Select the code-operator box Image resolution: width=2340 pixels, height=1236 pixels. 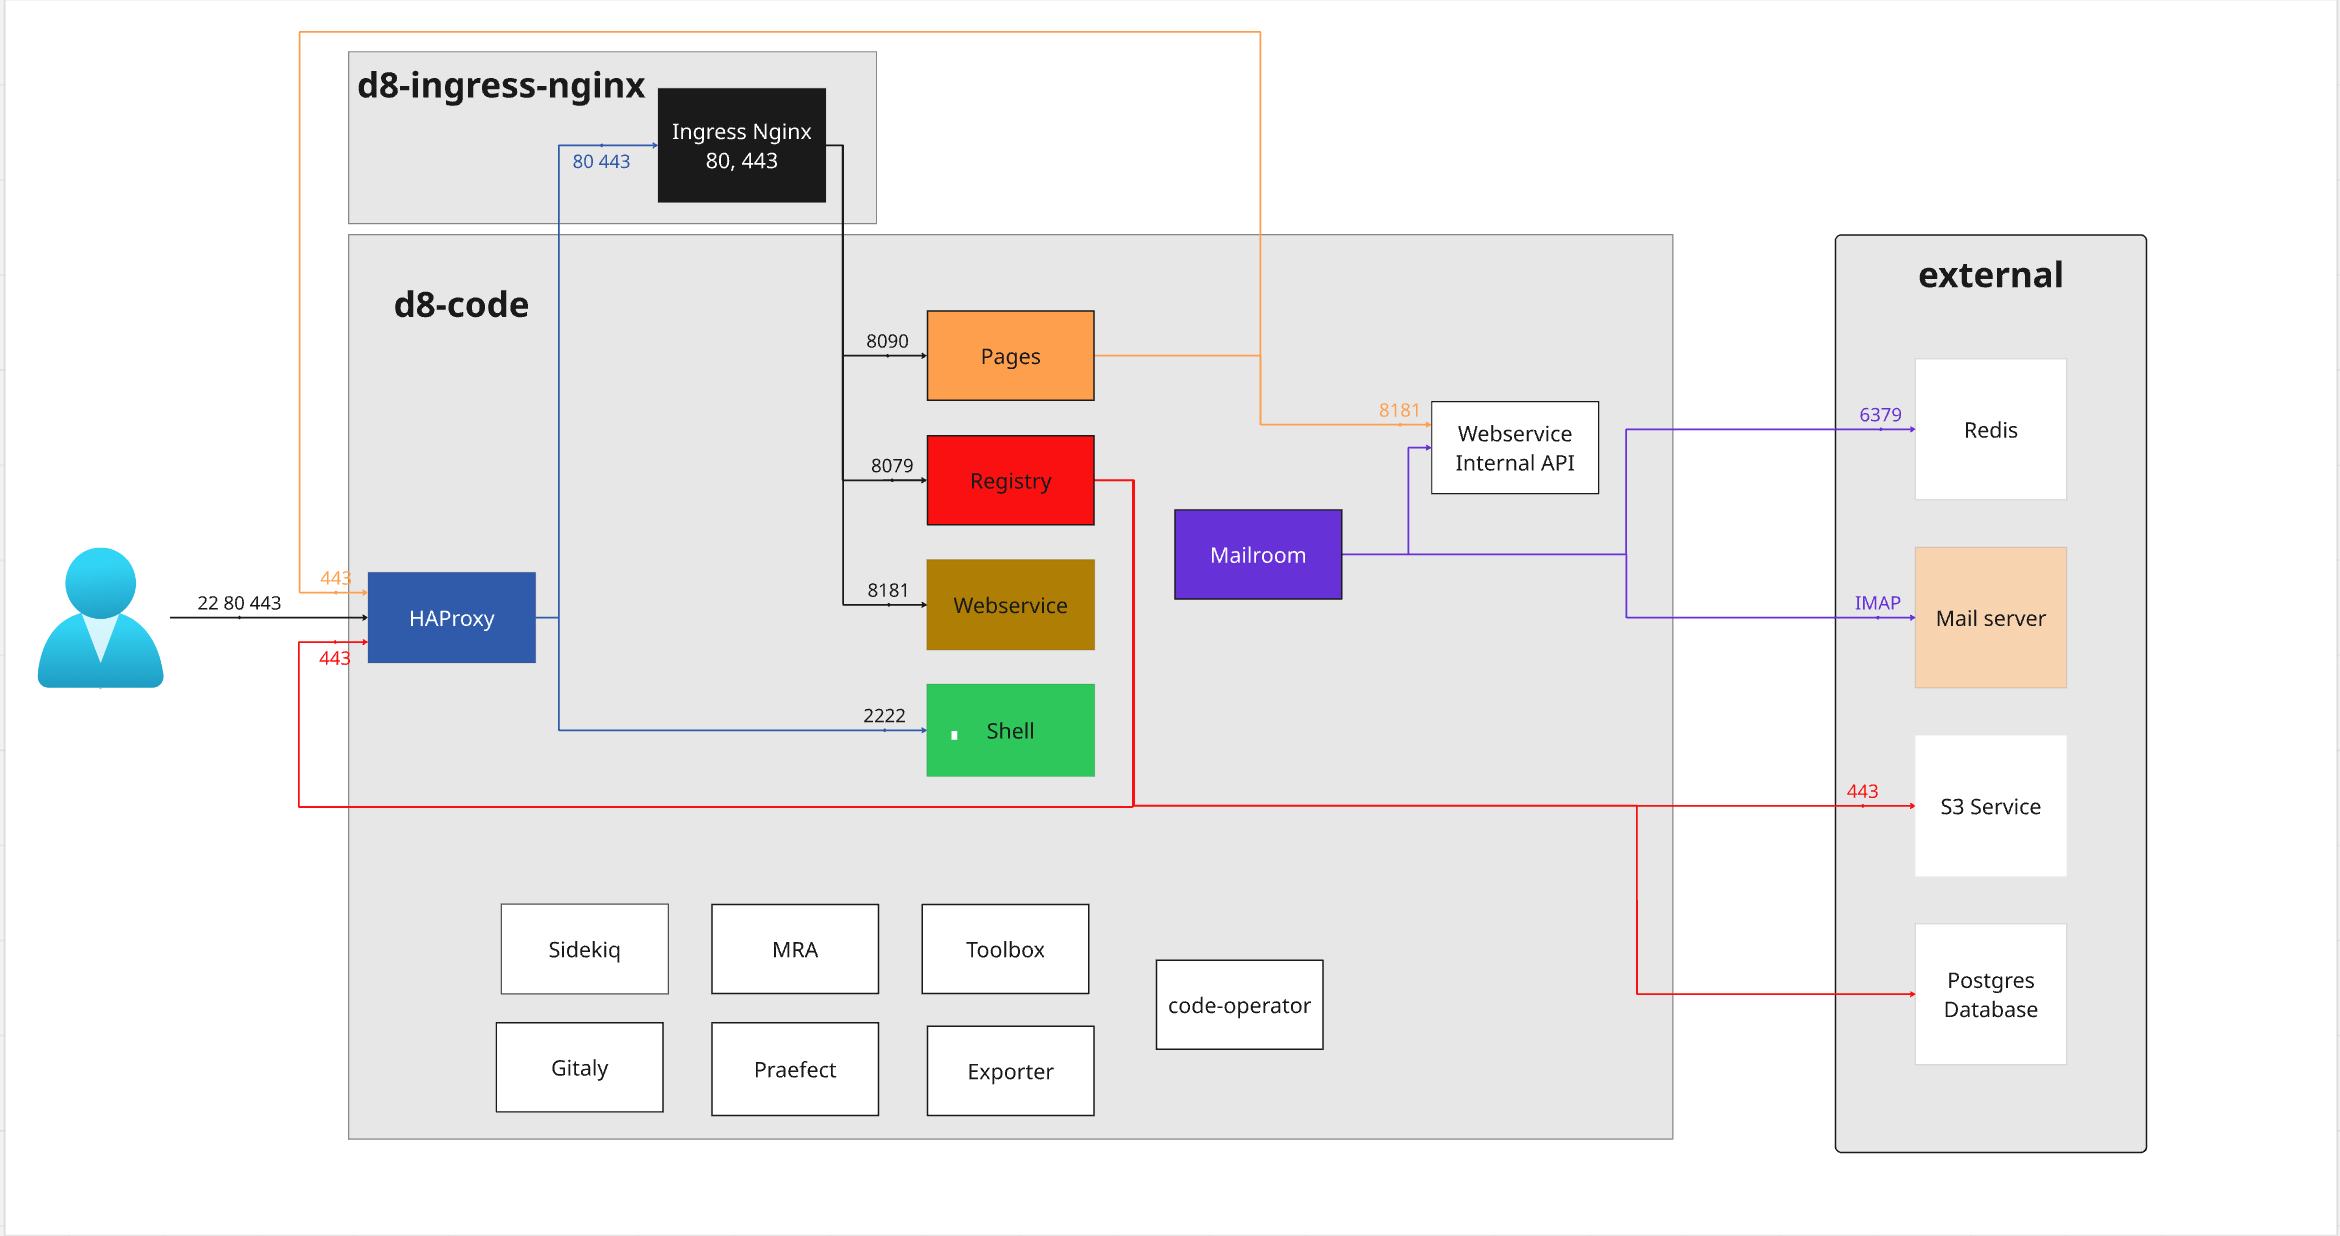(x=1239, y=1005)
